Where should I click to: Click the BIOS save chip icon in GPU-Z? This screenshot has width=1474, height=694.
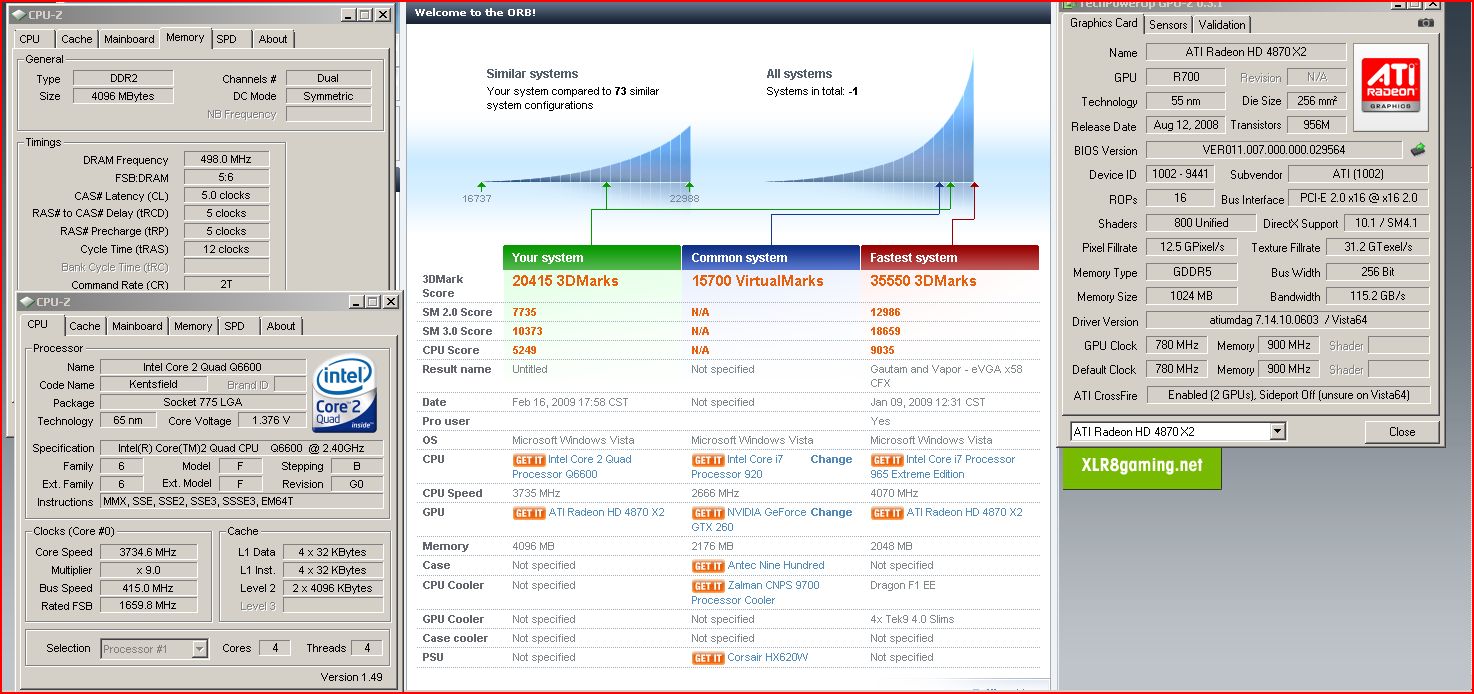1418,150
